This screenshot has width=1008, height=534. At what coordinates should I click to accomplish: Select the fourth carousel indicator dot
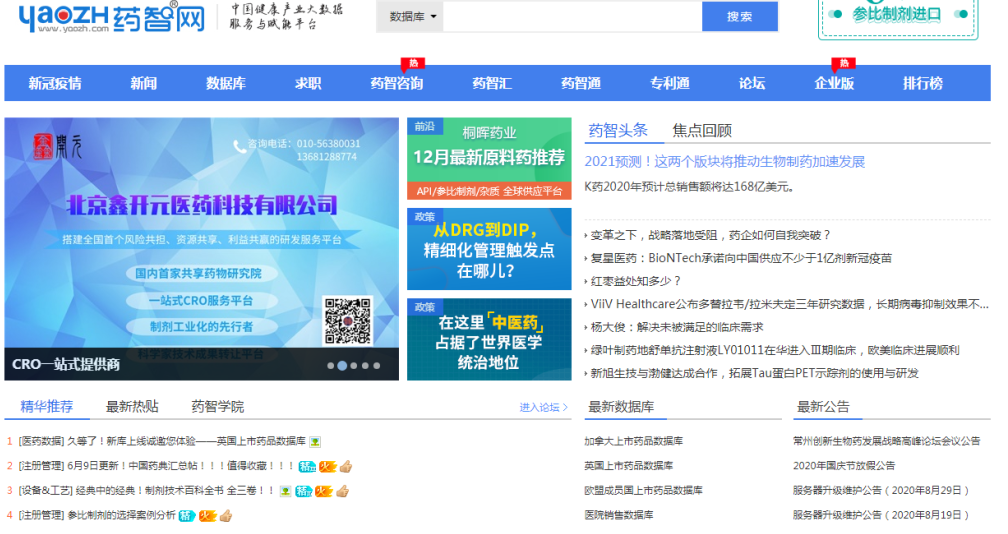[365, 366]
